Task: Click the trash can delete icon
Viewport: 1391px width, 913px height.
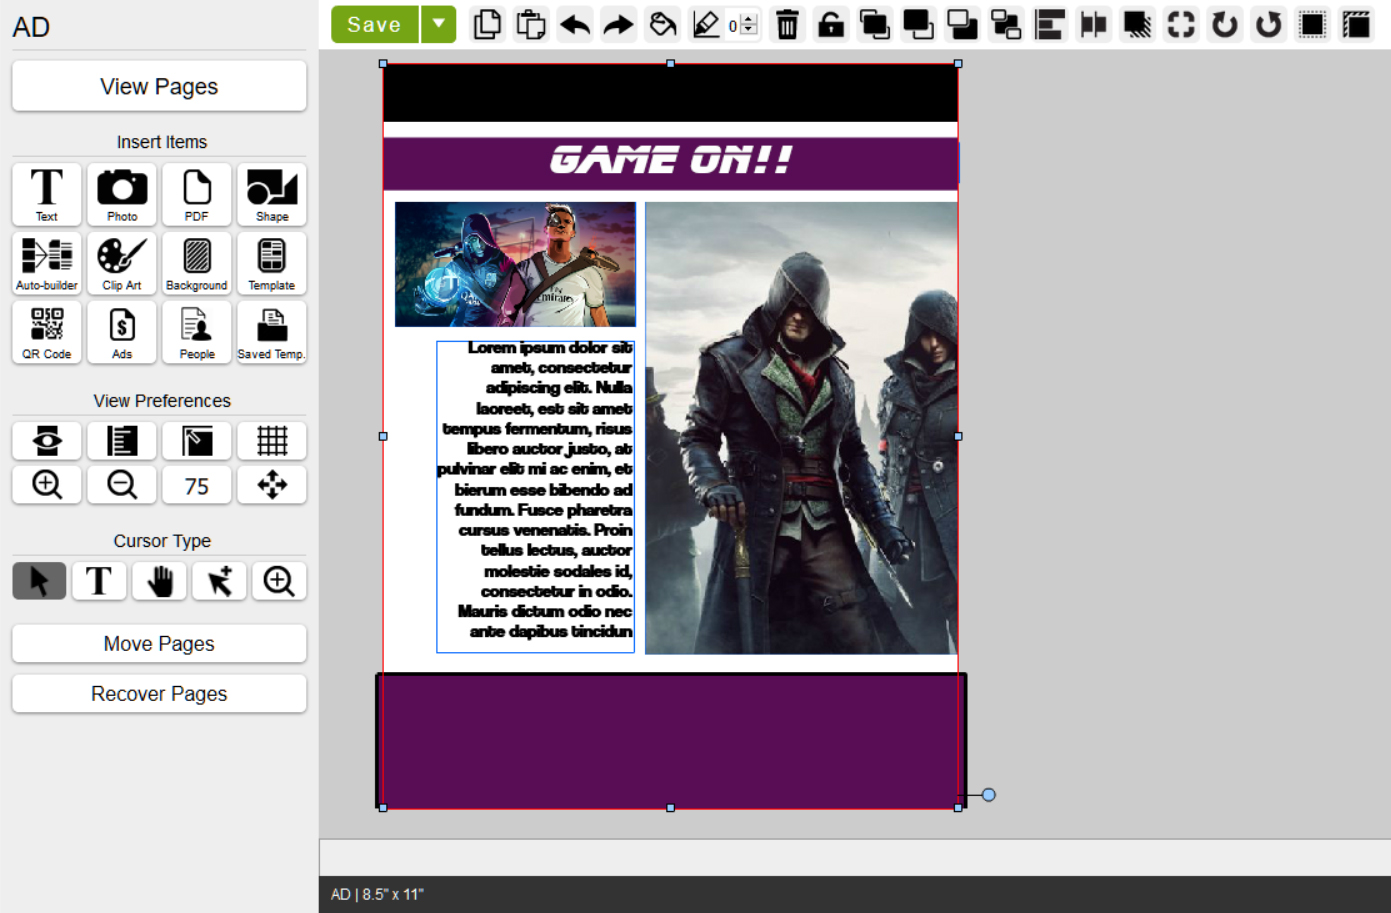Action: coord(787,25)
